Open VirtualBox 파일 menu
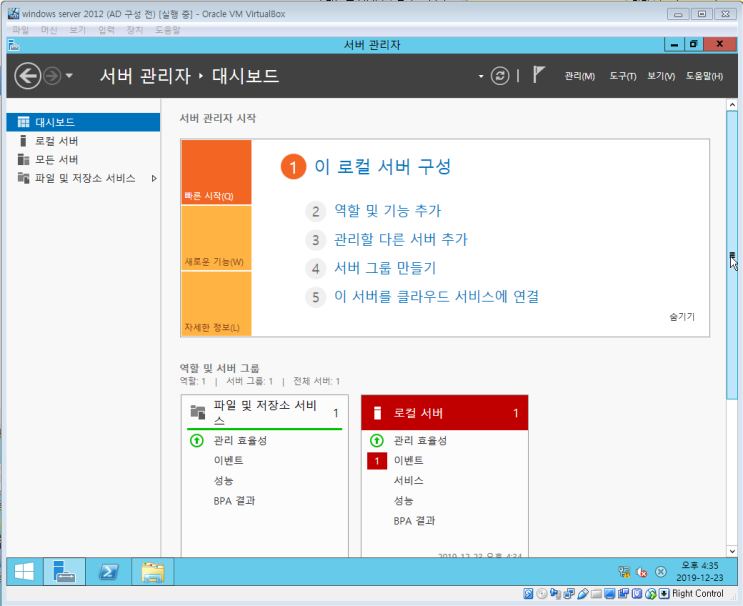This screenshot has width=743, height=606. point(20,30)
